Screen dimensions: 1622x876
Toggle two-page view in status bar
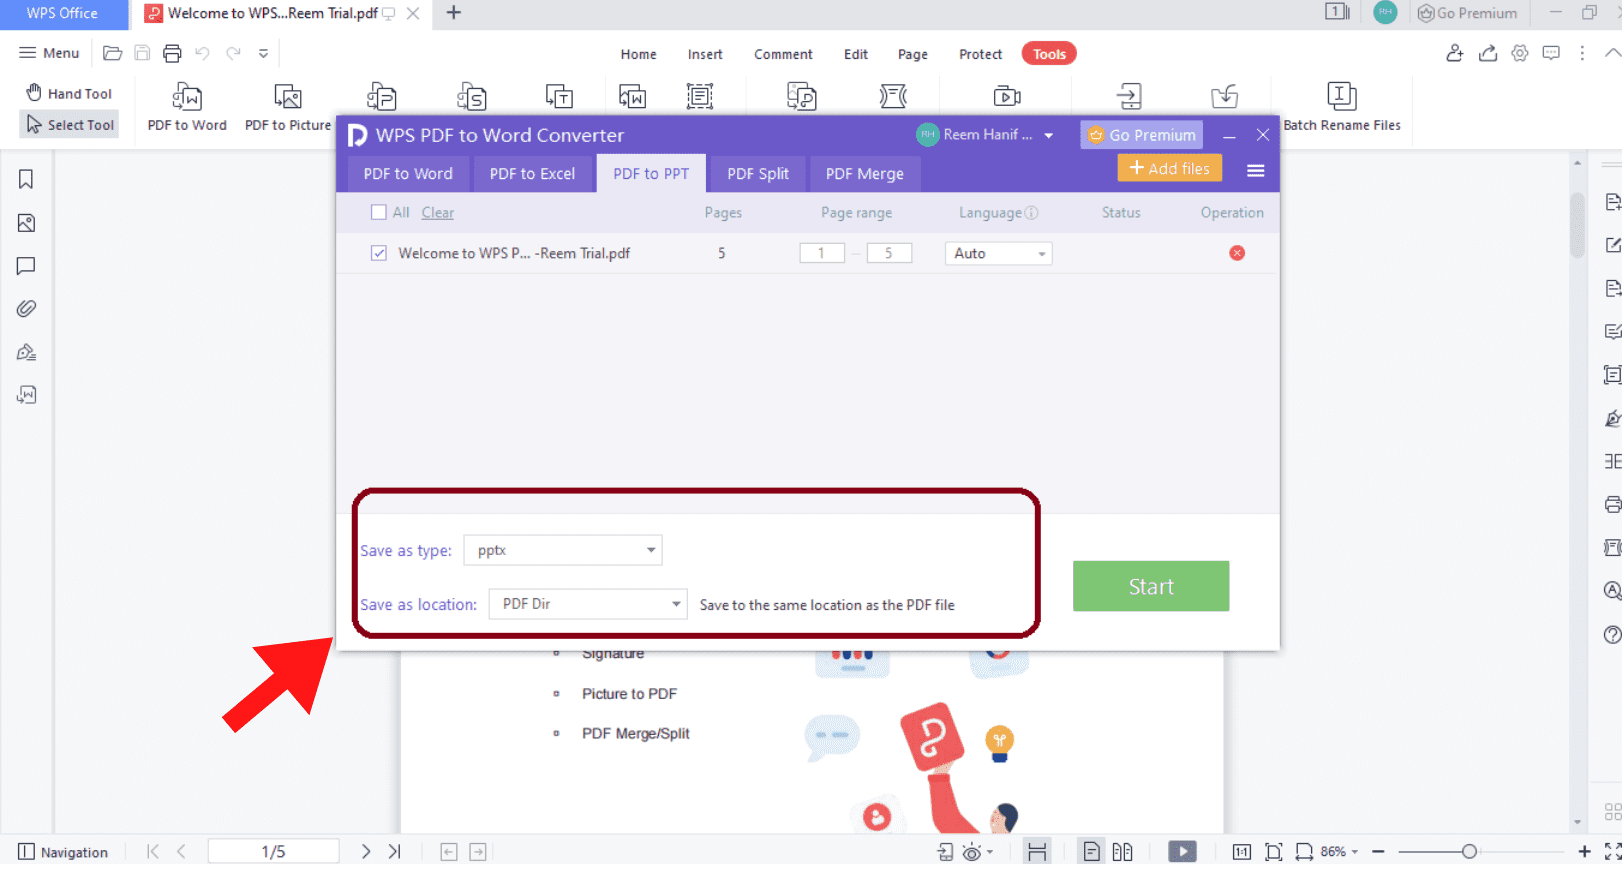1122,852
